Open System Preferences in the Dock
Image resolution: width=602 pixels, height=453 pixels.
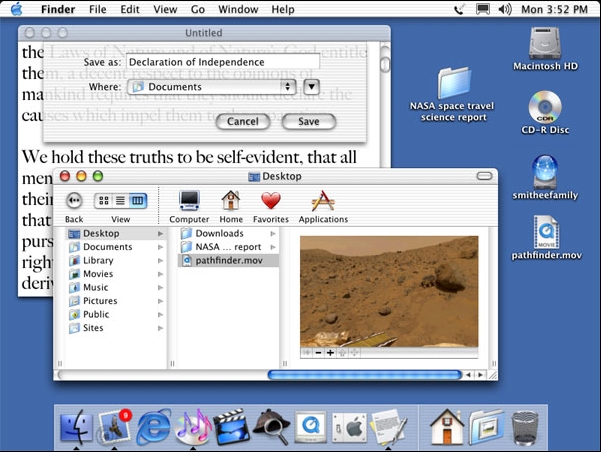pyautogui.click(x=349, y=428)
